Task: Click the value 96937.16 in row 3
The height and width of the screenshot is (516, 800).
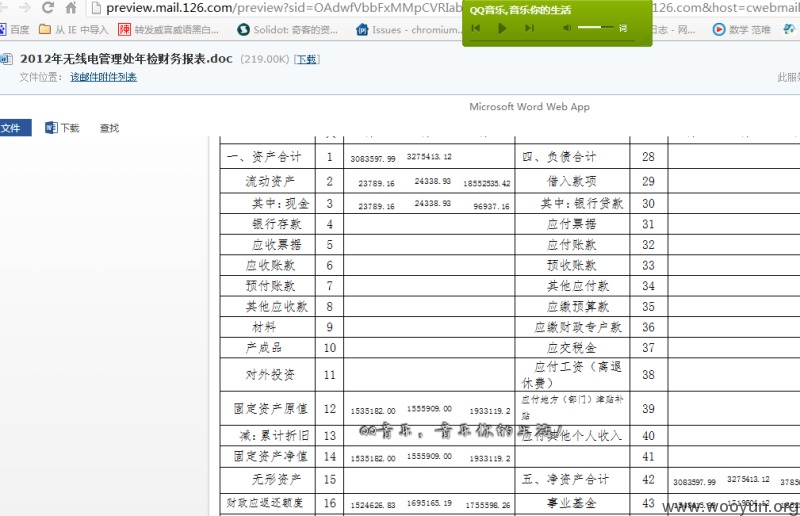Action: tap(491, 206)
